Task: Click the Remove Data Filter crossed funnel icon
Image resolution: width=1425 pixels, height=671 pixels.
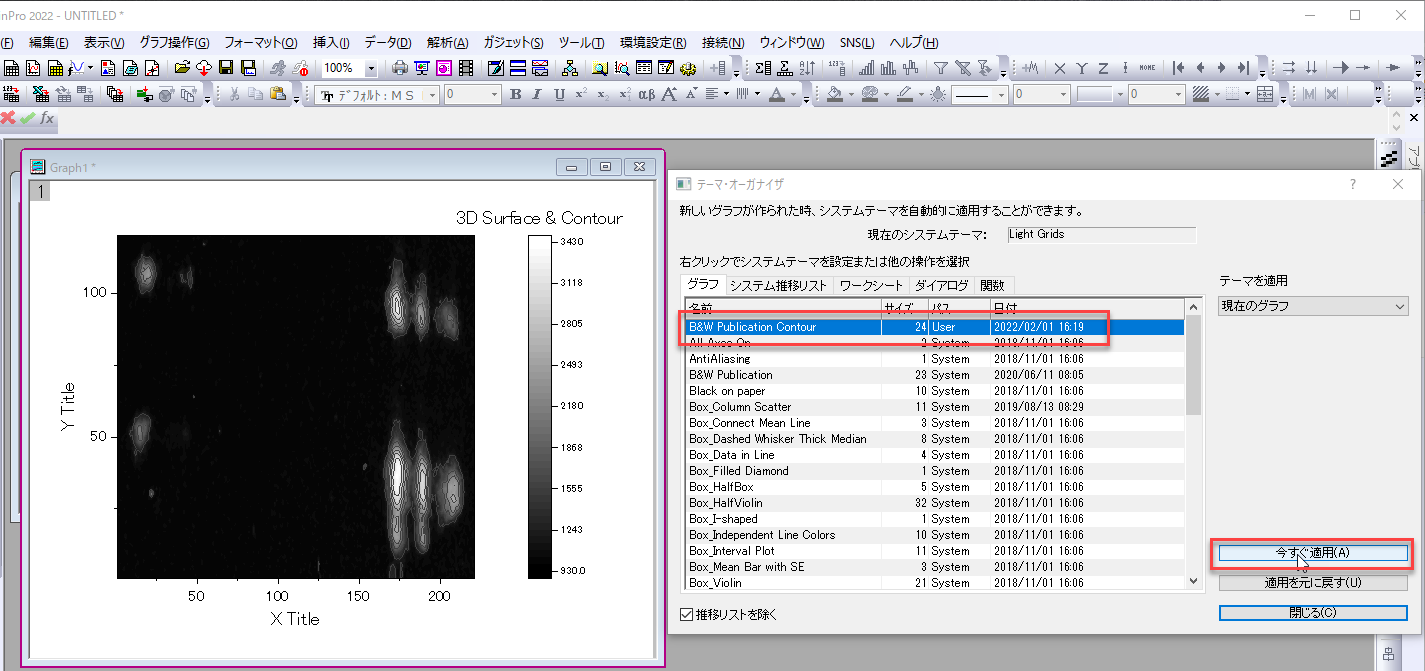Action: coord(962,68)
